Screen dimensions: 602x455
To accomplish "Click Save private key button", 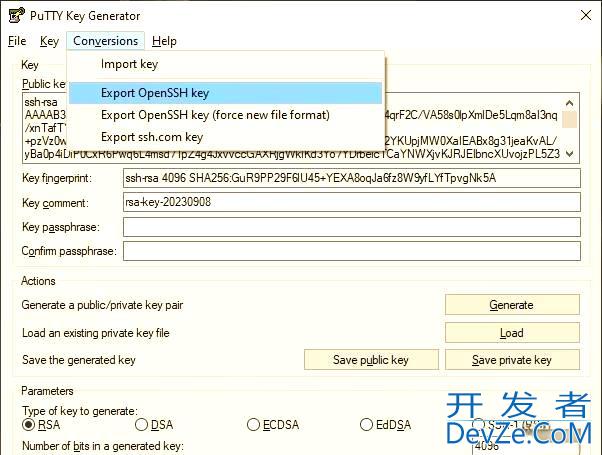I will point(512,360).
